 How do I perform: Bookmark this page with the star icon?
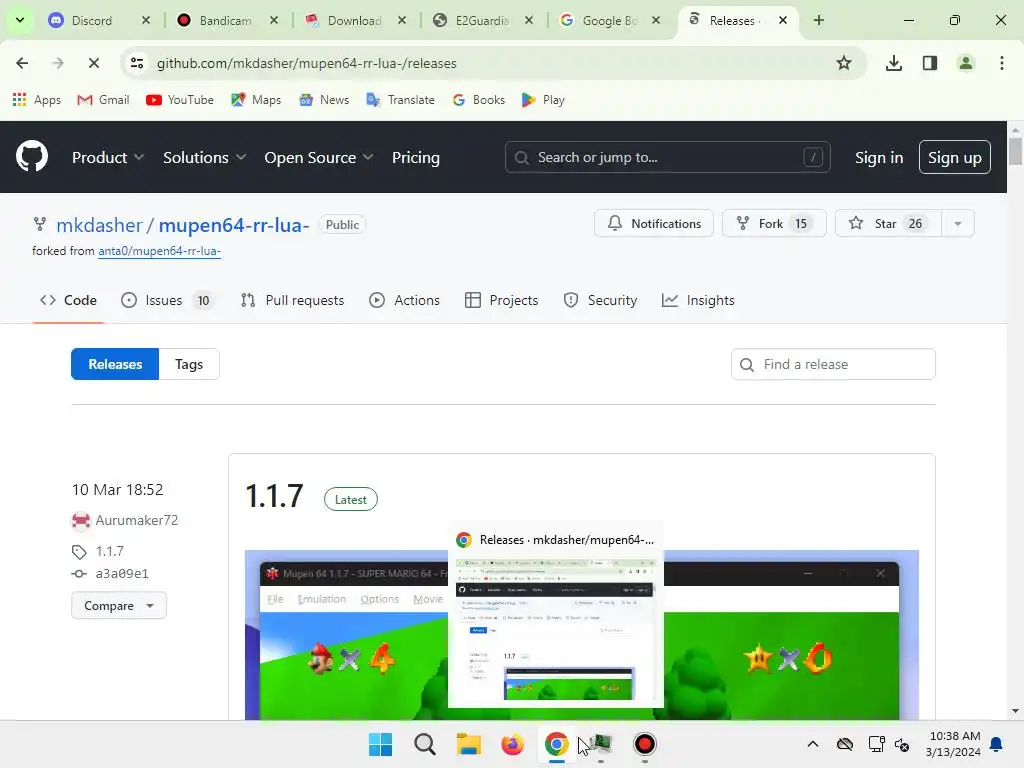844,63
